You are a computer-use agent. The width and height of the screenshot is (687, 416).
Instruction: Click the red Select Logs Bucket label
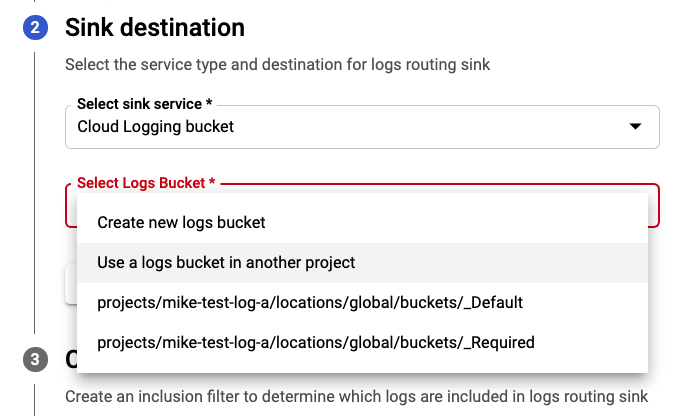[x=146, y=183]
